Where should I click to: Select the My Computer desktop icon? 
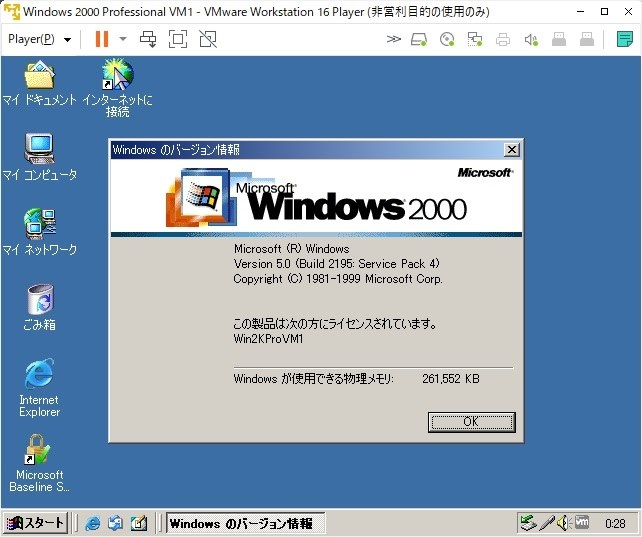click(x=39, y=157)
